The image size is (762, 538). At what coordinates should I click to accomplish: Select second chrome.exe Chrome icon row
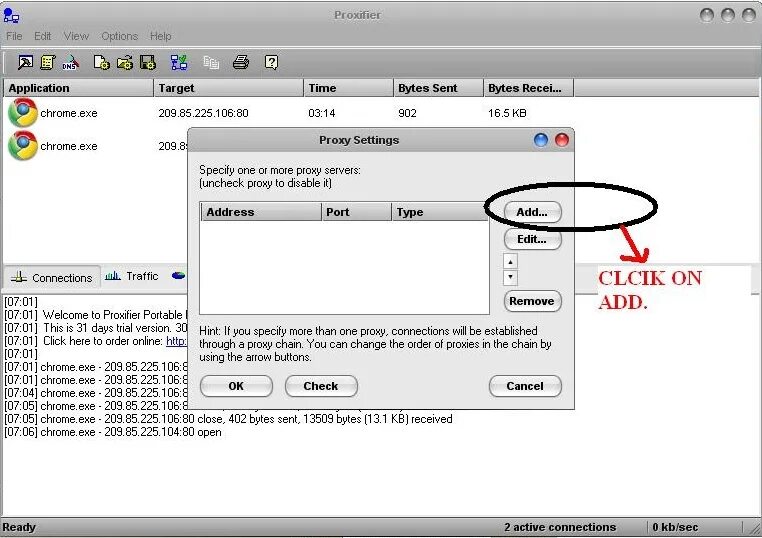click(22, 146)
